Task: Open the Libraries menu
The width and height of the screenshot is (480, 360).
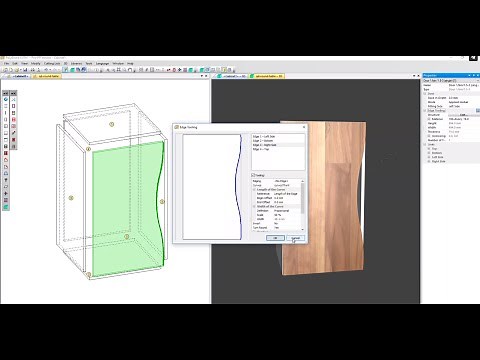Action: pyautogui.click(x=76, y=63)
